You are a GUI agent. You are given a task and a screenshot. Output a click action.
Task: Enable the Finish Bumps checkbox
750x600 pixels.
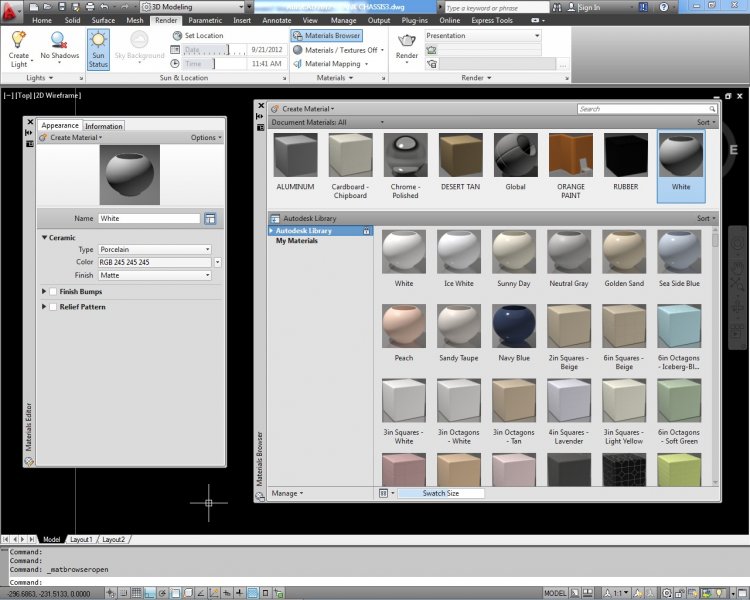[53, 291]
